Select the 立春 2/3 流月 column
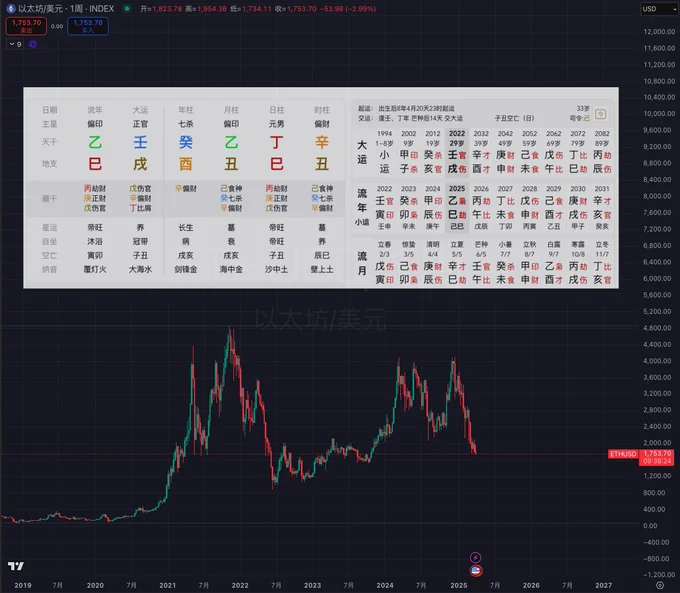Image resolution: width=680 pixels, height=593 pixels. coord(384,262)
